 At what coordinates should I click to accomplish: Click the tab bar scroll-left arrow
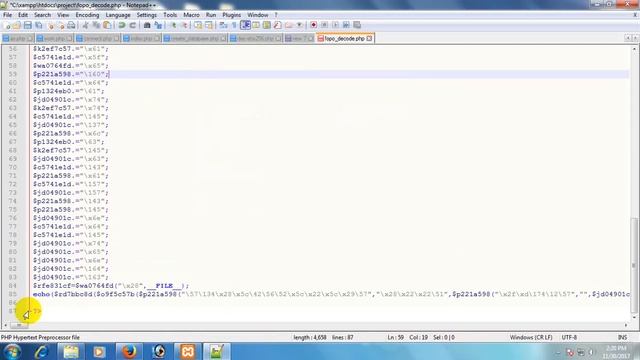628,38
